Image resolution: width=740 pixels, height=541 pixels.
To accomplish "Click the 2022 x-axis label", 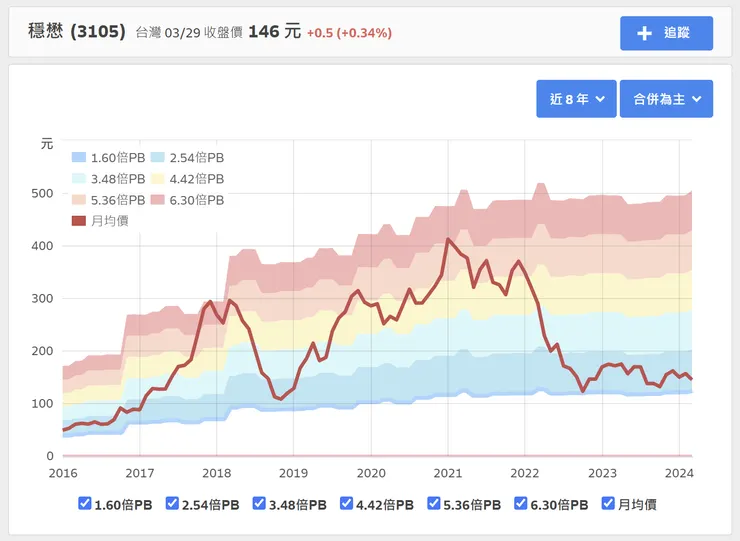I will pyautogui.click(x=525, y=473).
